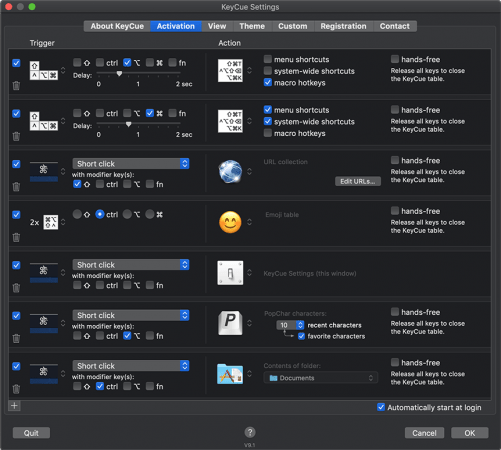
Task: Select shift radio button in Emoji row
Action: pos(77,214)
